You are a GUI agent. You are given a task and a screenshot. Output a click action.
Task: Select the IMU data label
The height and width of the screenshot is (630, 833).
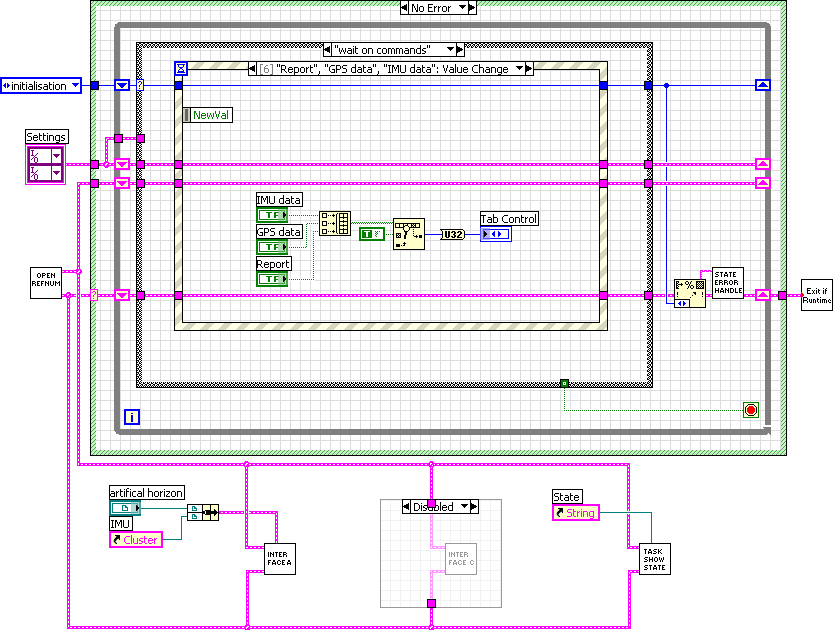click(x=279, y=200)
